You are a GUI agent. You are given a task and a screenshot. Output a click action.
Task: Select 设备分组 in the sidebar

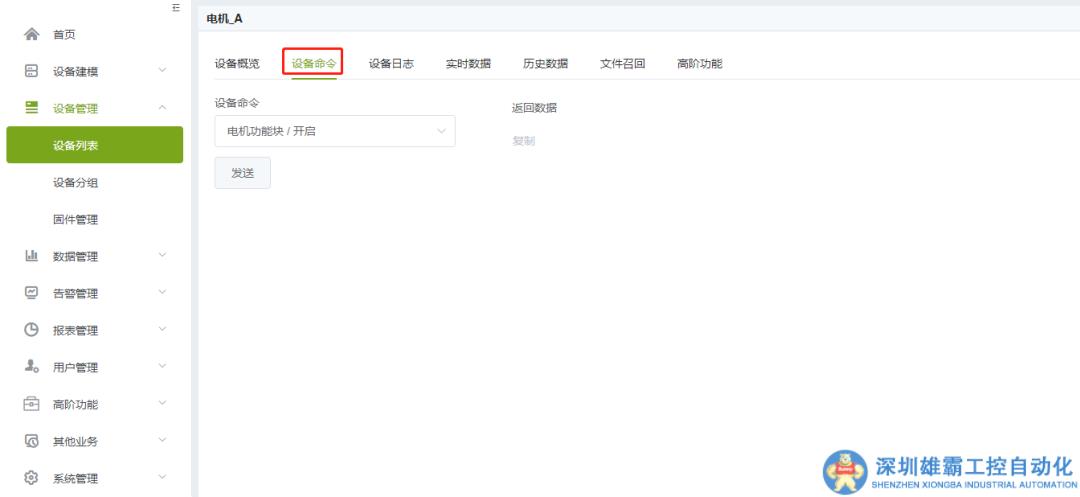click(x=76, y=183)
